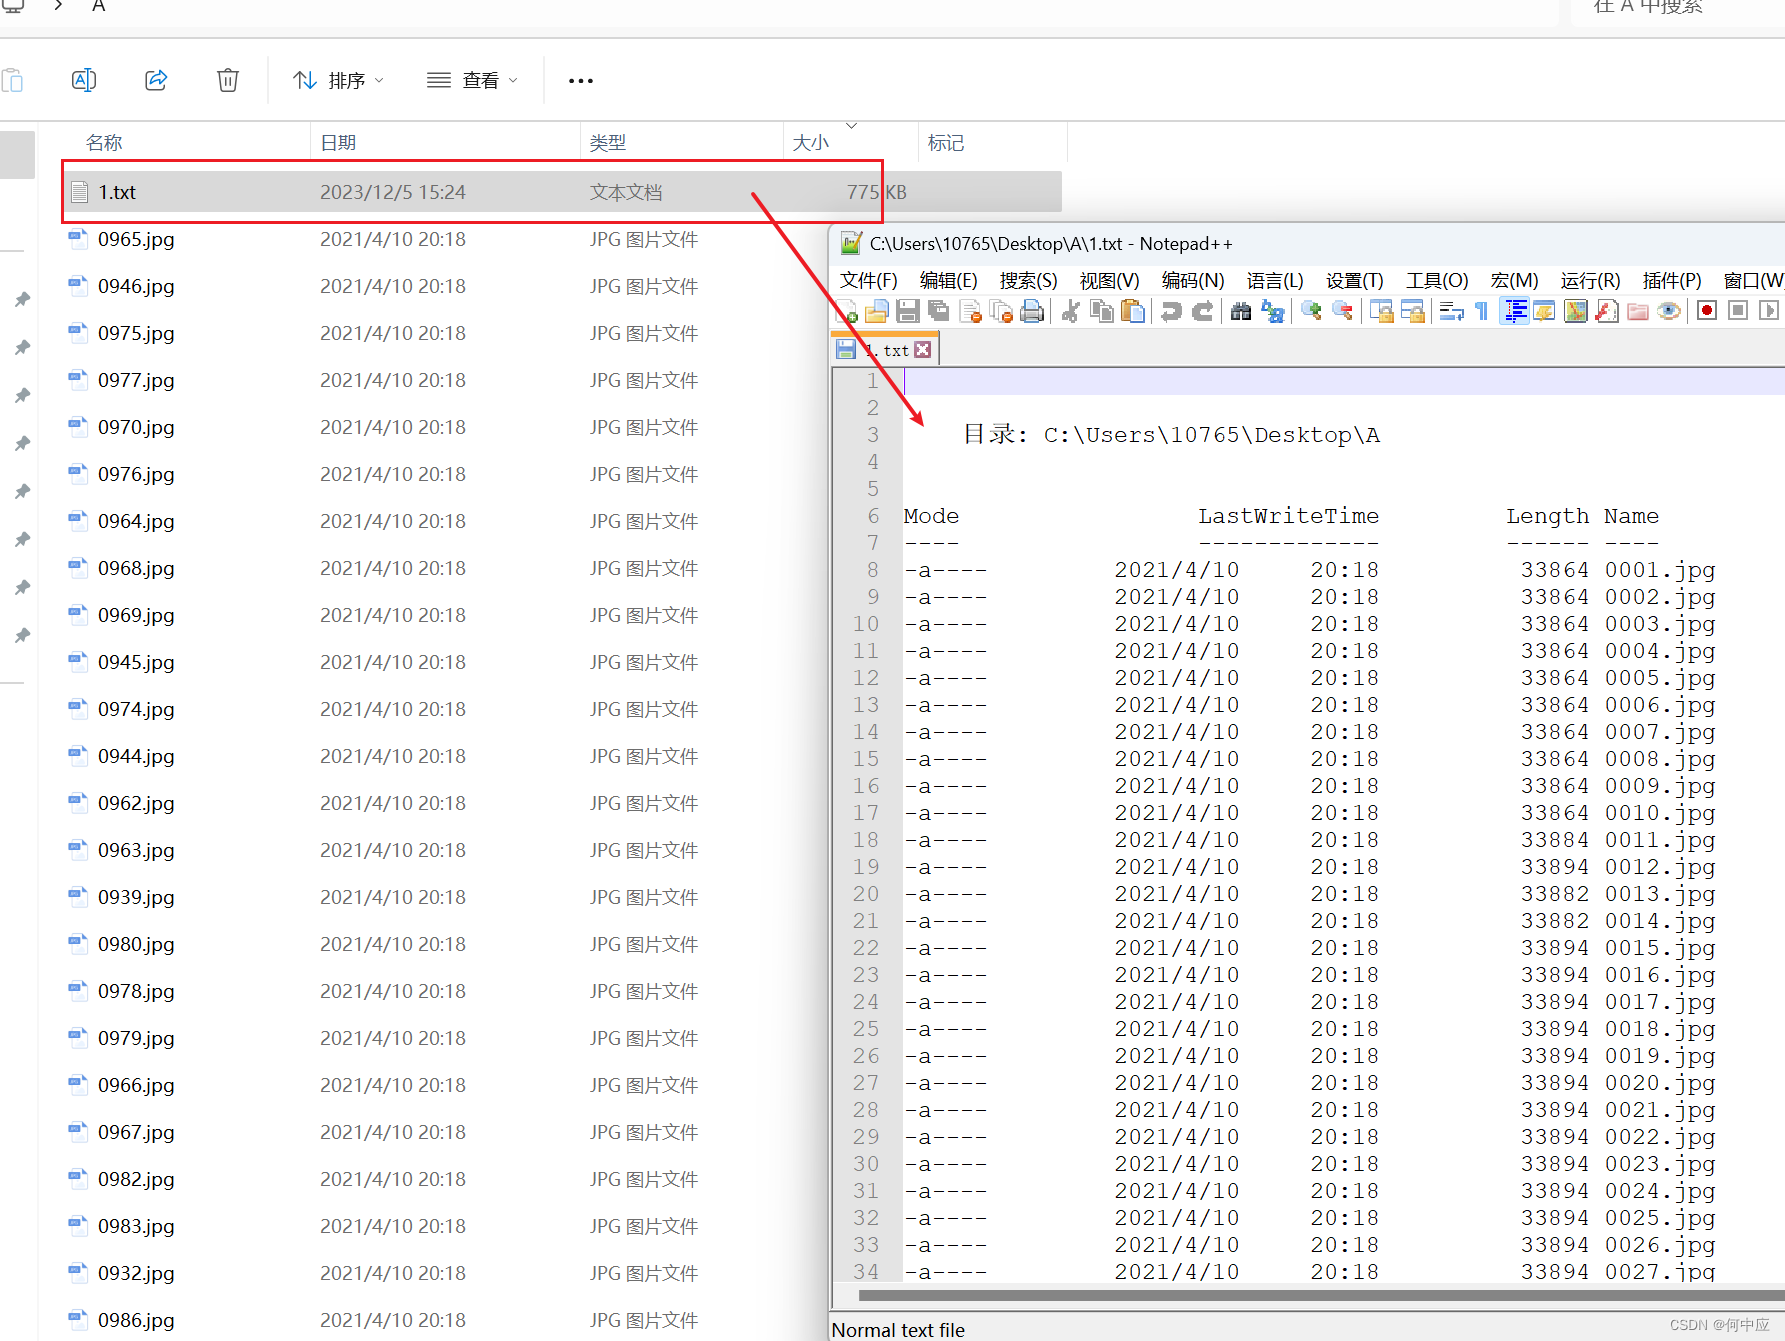
Task: Select the file 0986.jpg
Action: coord(136,1321)
